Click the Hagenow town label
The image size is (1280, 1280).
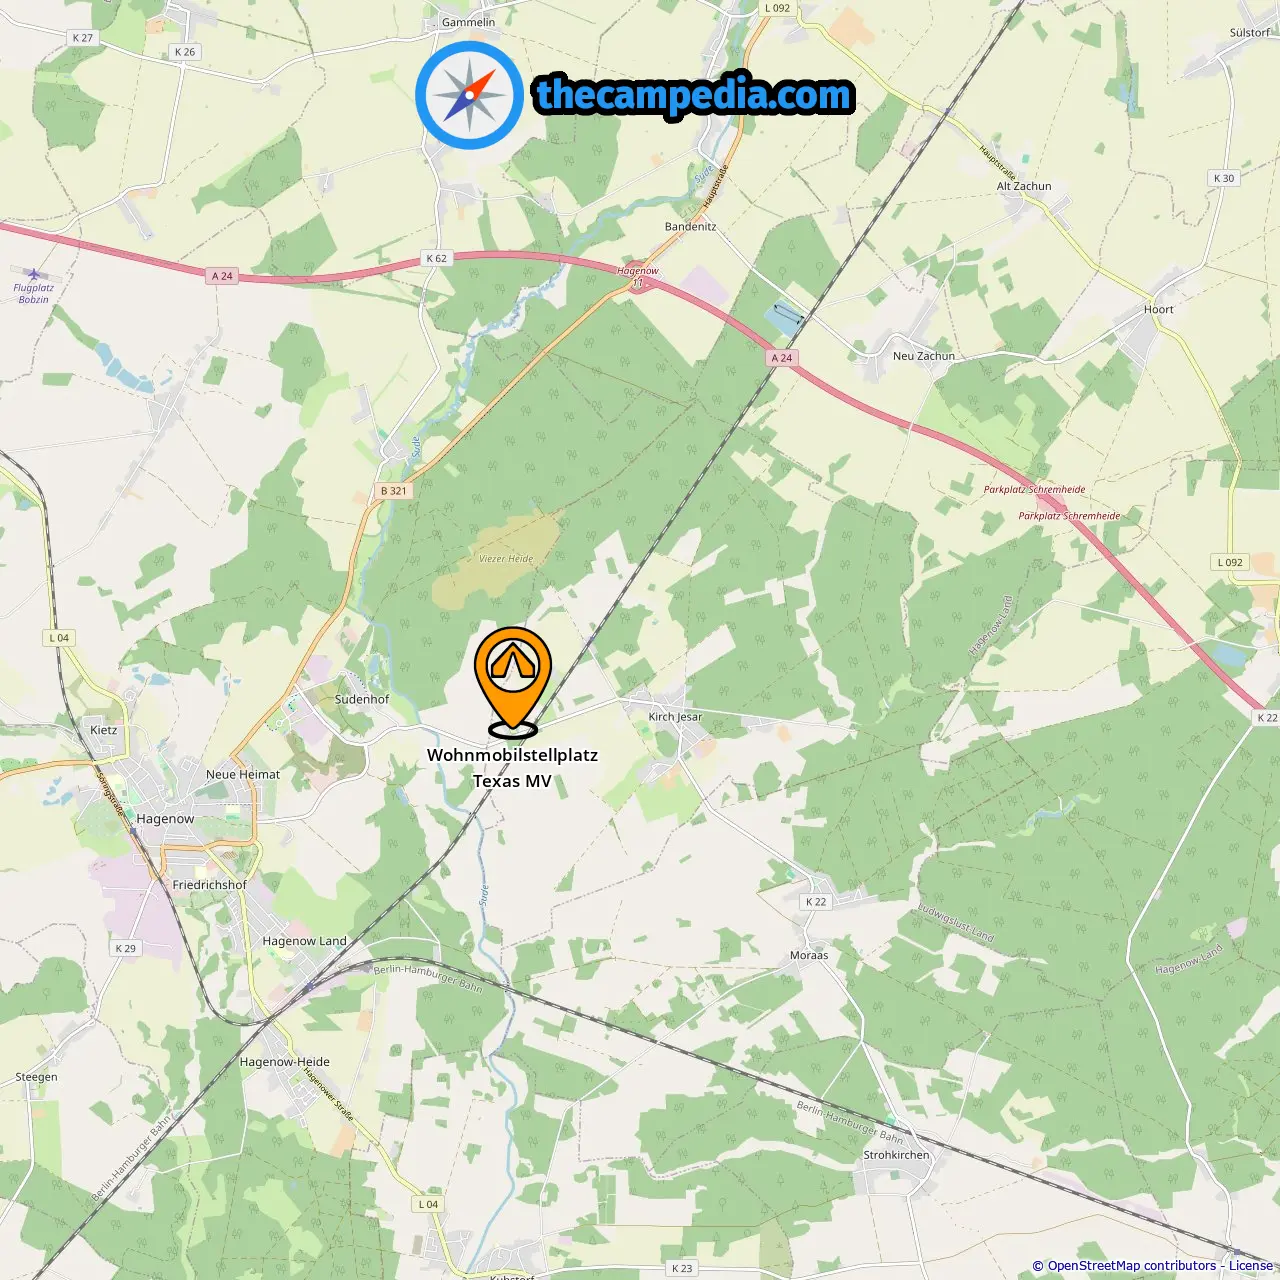tap(165, 819)
